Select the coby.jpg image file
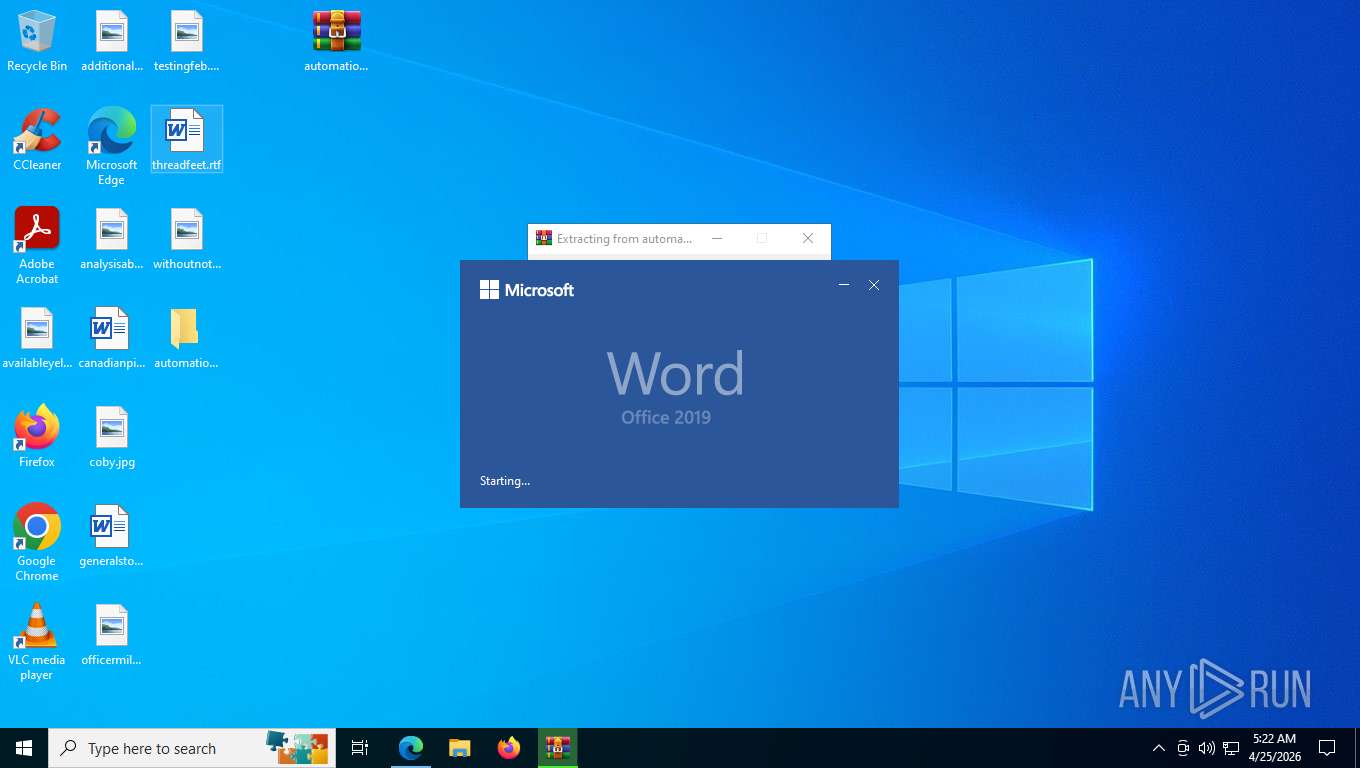 click(112, 437)
